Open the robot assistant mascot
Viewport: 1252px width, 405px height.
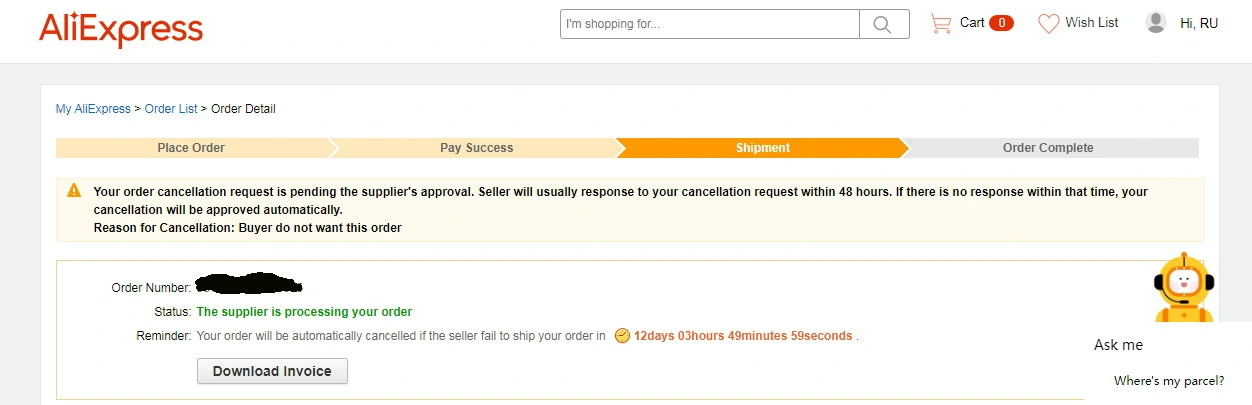point(1184,288)
